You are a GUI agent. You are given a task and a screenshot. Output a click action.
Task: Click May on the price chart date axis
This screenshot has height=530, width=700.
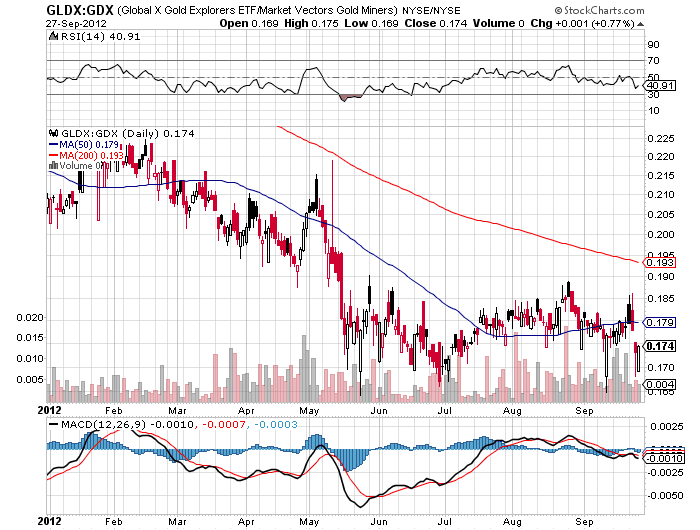[309, 410]
